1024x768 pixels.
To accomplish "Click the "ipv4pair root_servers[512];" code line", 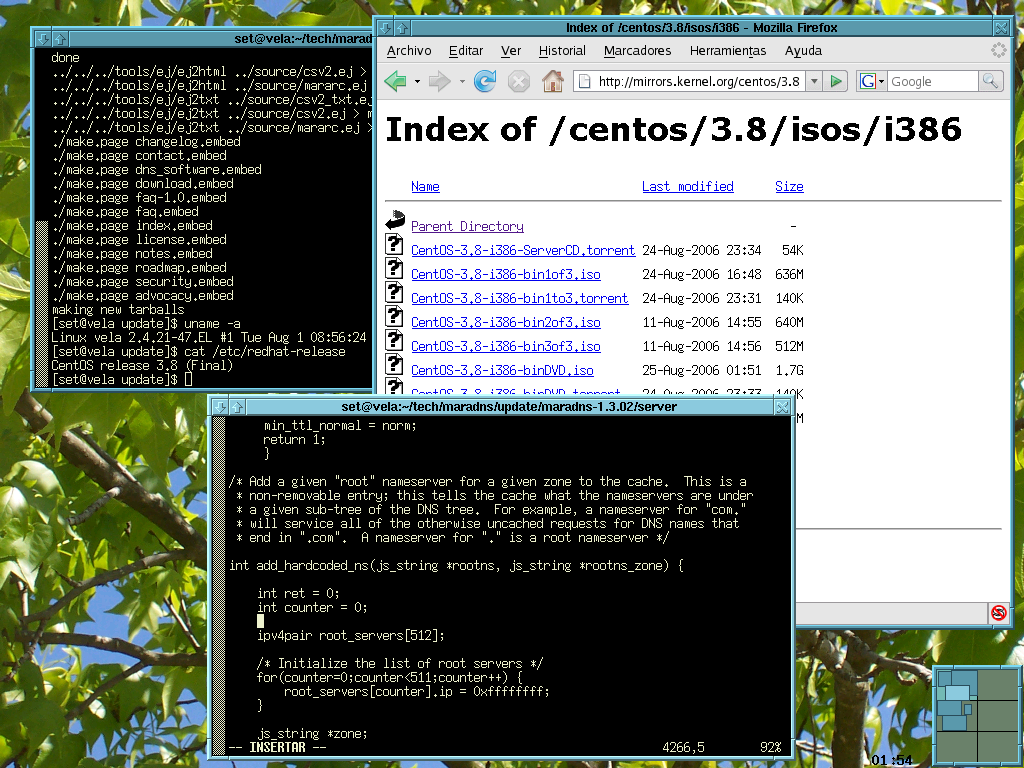I will [351, 635].
